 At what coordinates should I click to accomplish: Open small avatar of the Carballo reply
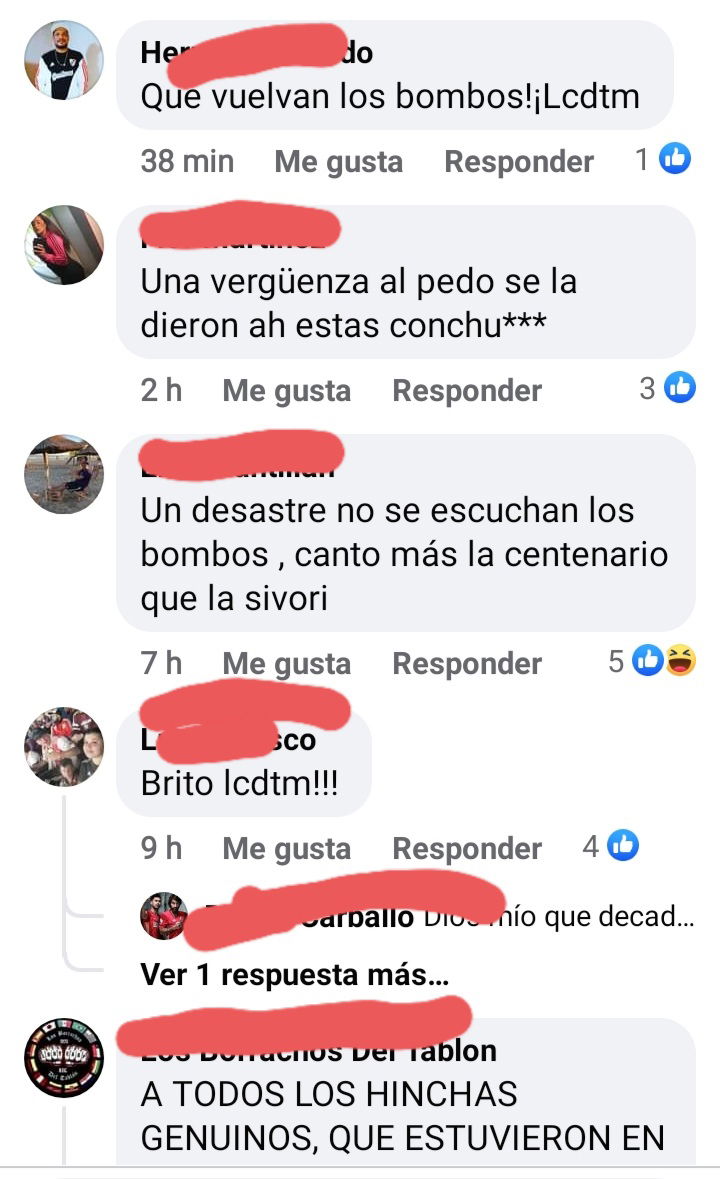point(164,916)
